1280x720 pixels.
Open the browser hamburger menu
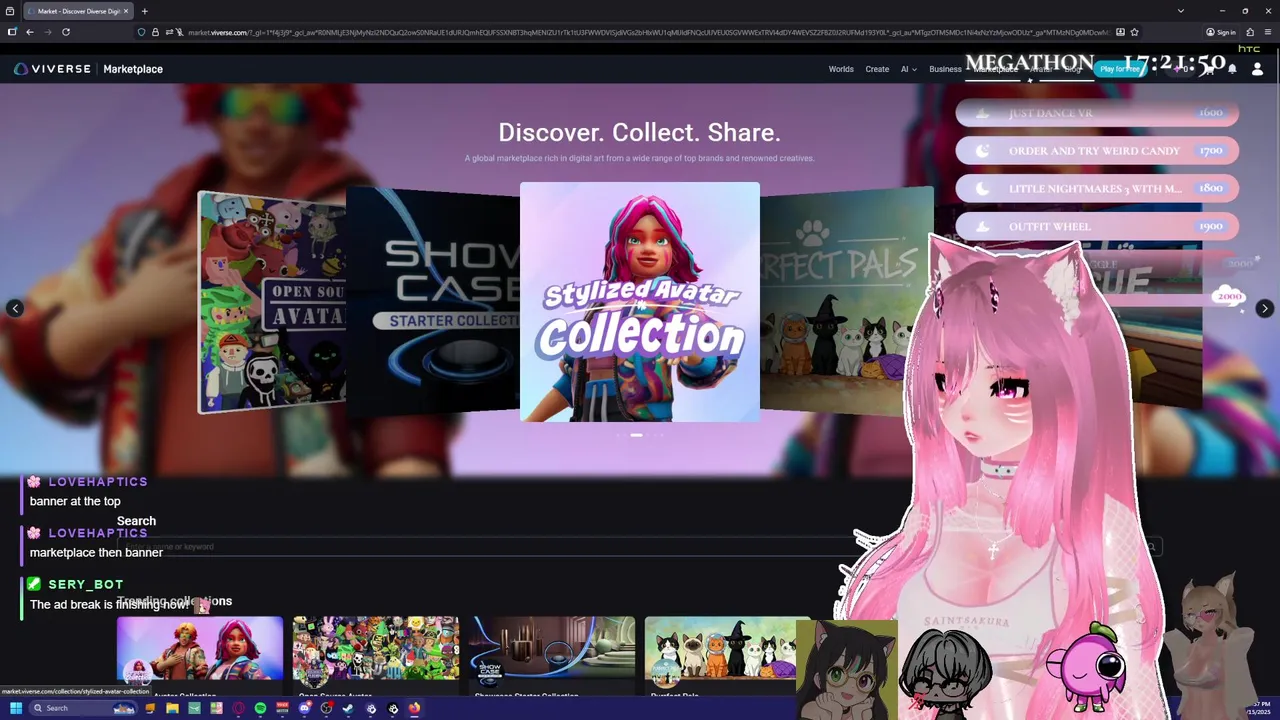coord(1268,32)
